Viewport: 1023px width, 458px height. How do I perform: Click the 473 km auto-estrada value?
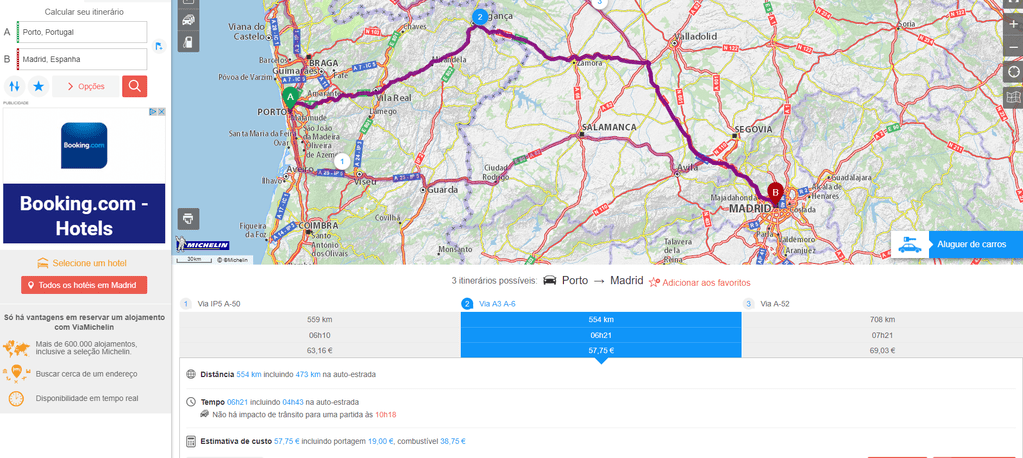point(307,374)
